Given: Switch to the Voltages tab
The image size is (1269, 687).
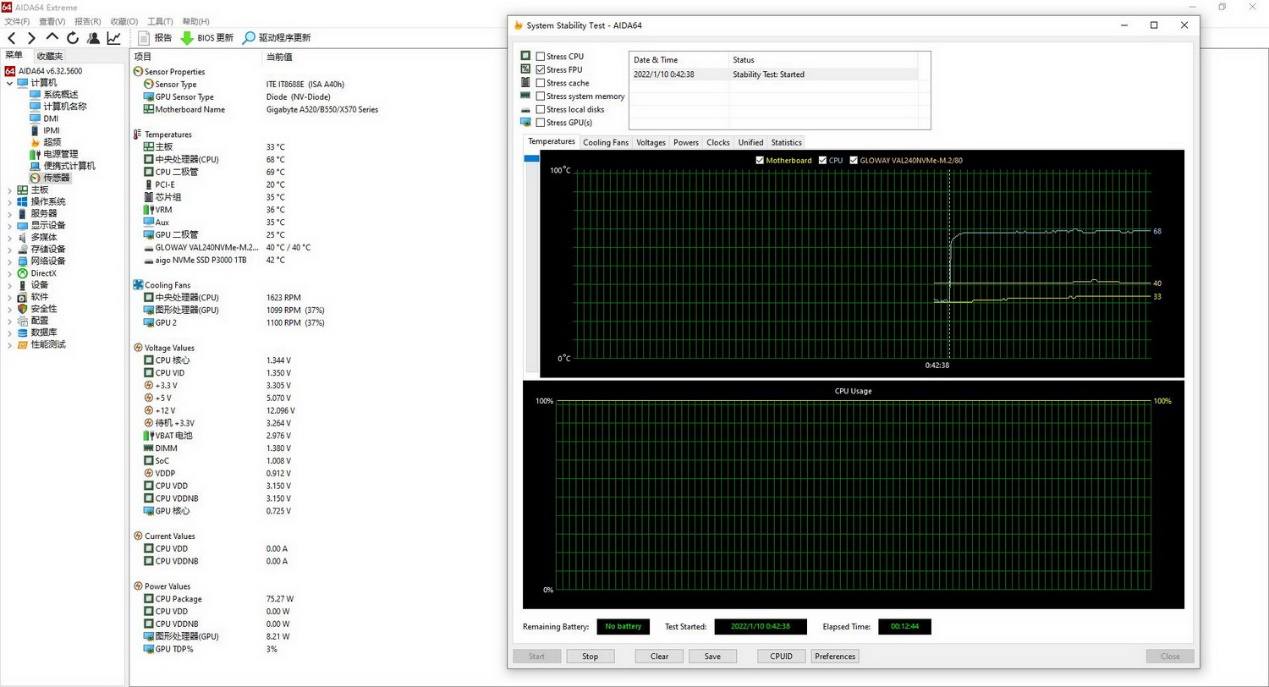Looking at the screenshot, I should (651, 142).
